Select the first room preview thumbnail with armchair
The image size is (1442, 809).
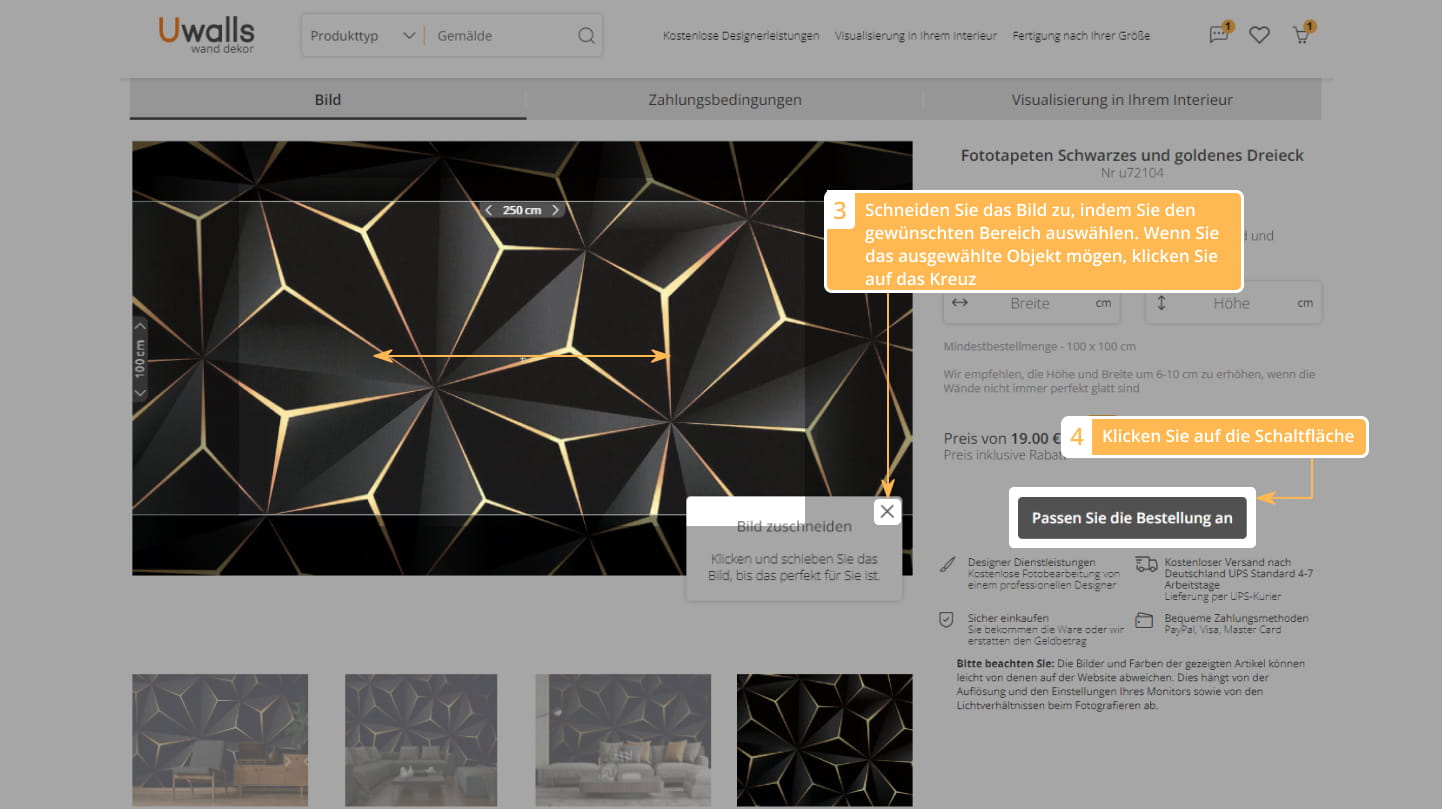220,740
